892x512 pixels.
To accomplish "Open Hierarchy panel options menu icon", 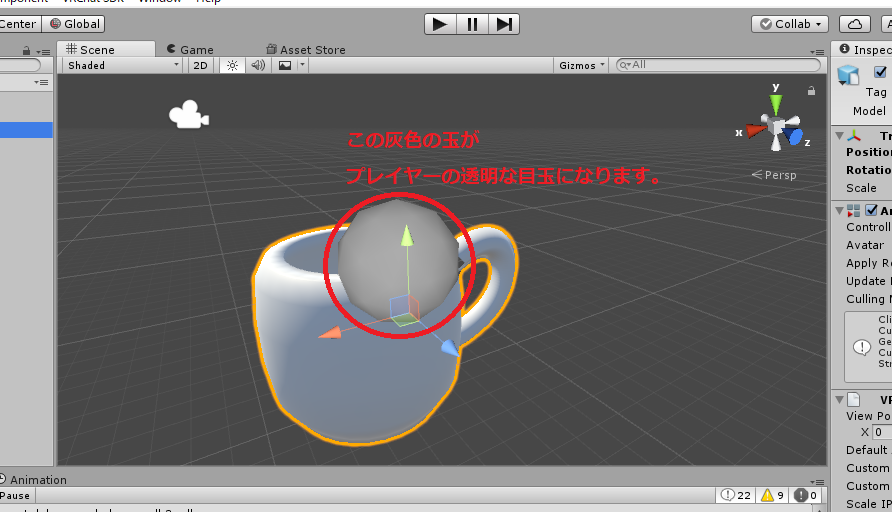I will click(43, 52).
